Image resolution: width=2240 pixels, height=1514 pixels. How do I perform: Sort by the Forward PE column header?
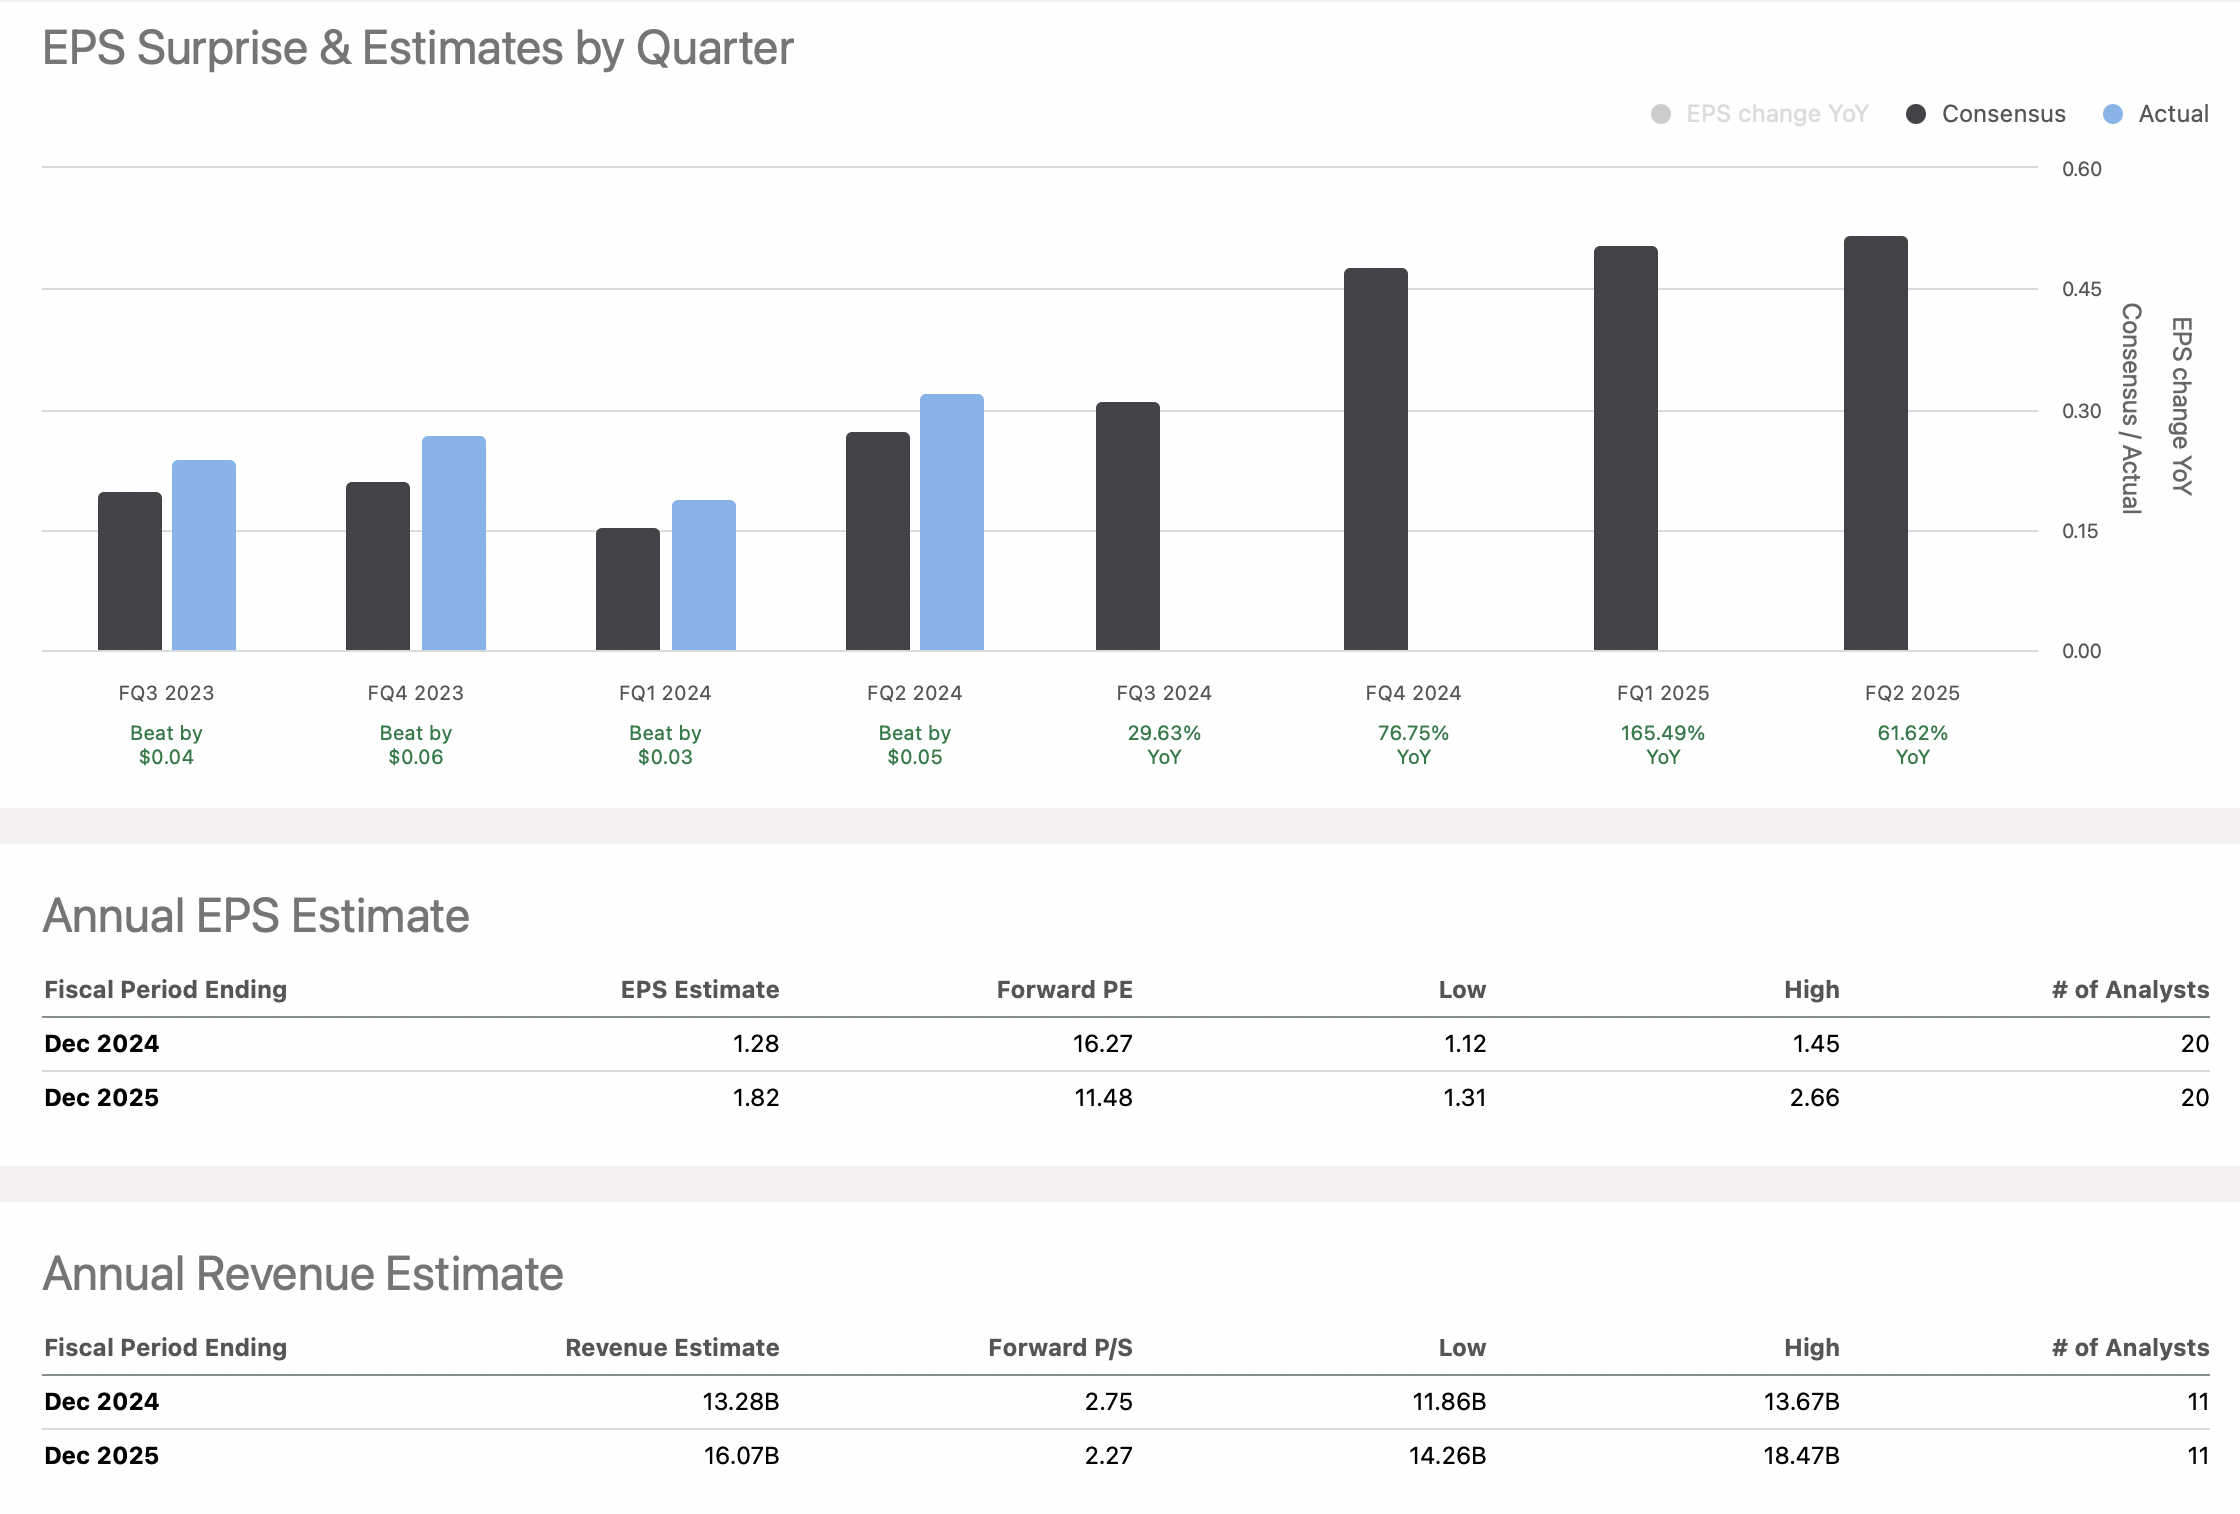tap(1065, 989)
